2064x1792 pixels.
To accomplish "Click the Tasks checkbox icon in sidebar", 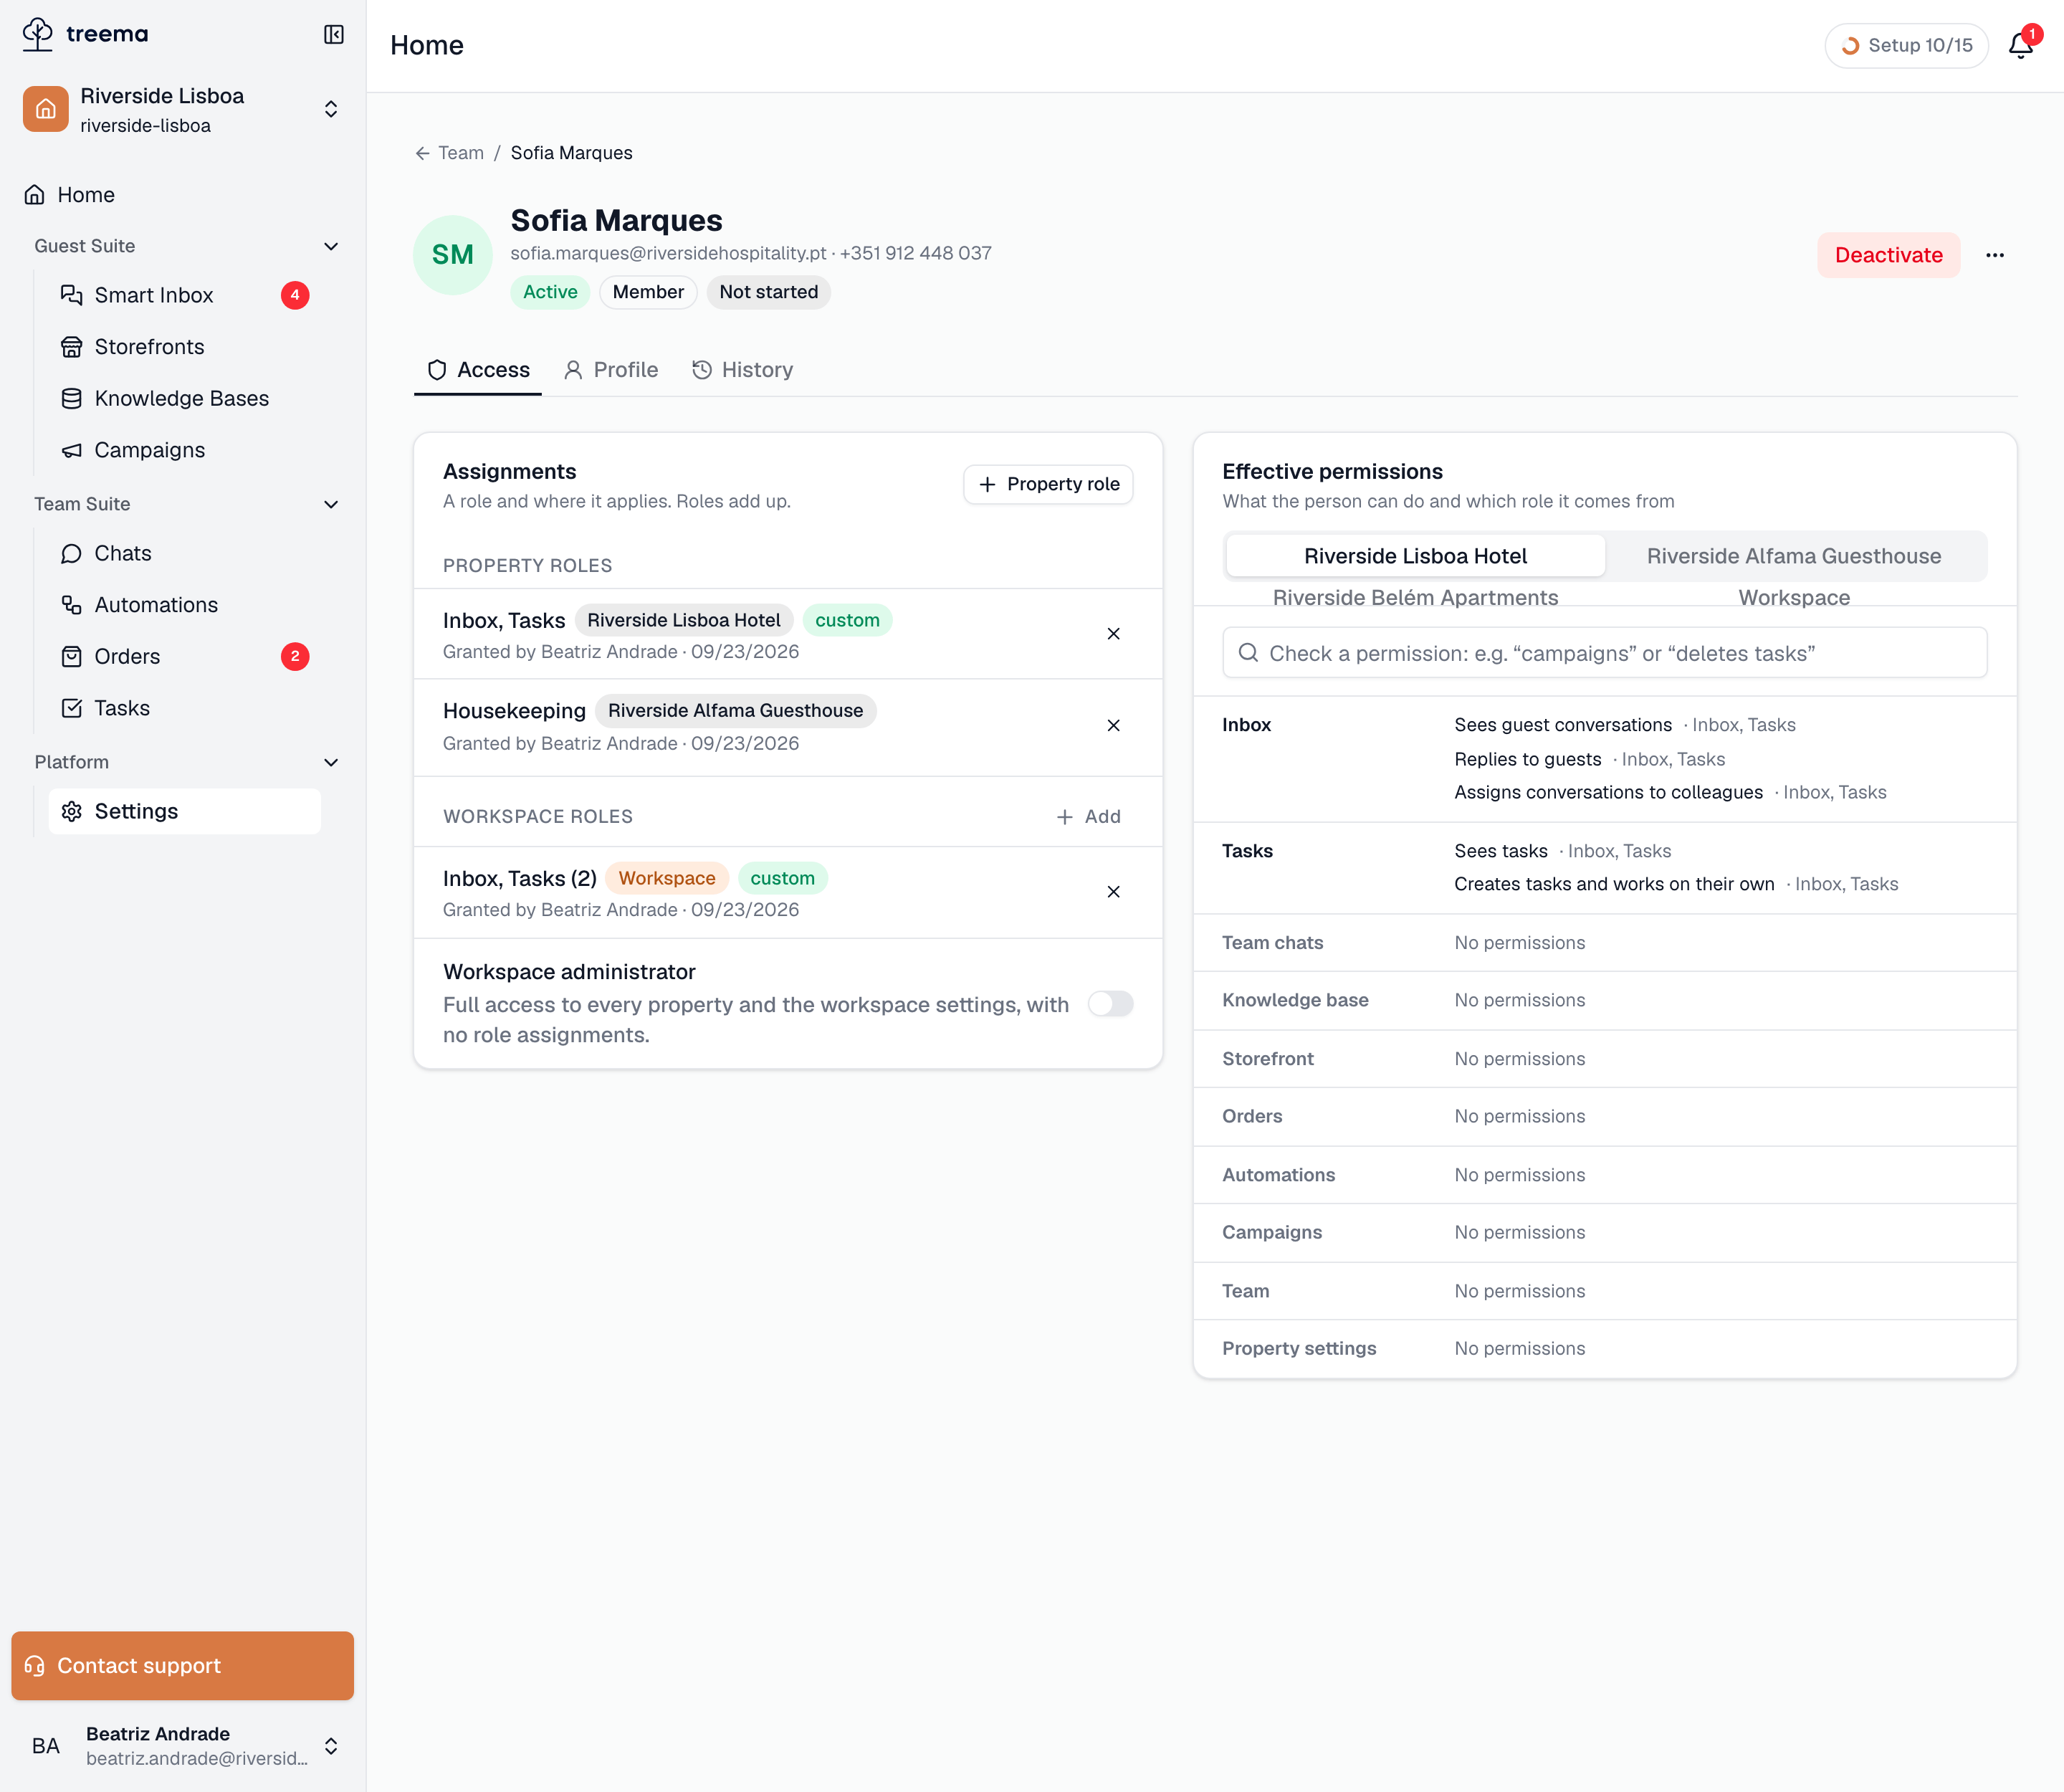I will click(x=71, y=708).
